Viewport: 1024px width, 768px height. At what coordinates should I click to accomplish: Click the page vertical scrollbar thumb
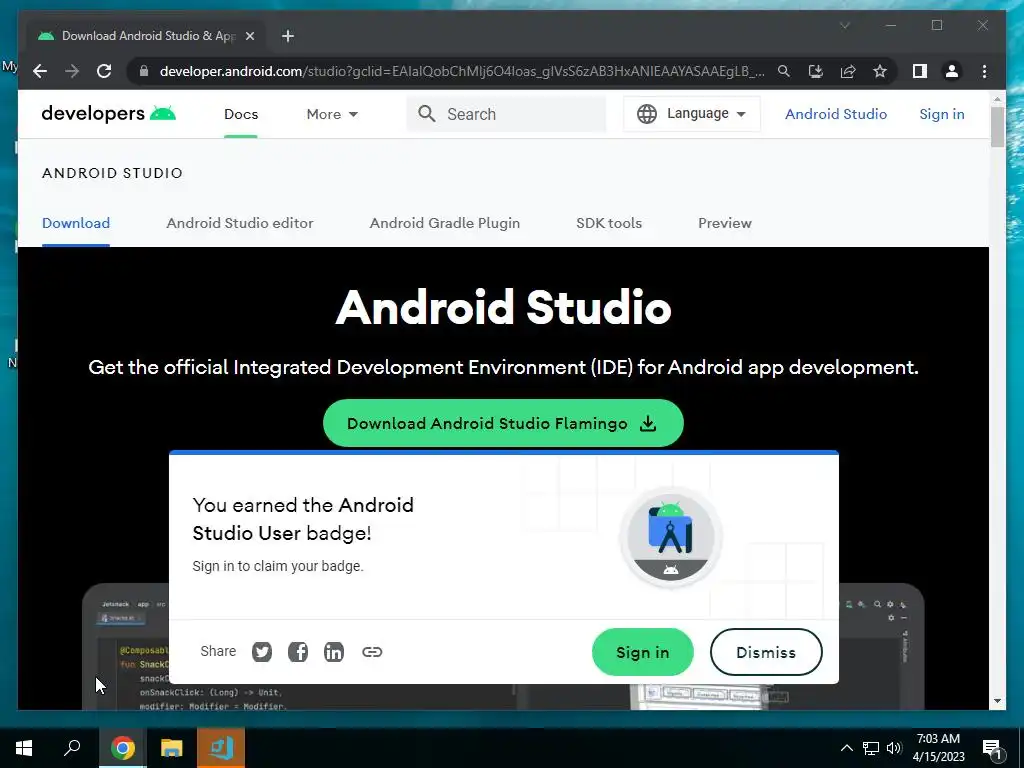pos(997,126)
